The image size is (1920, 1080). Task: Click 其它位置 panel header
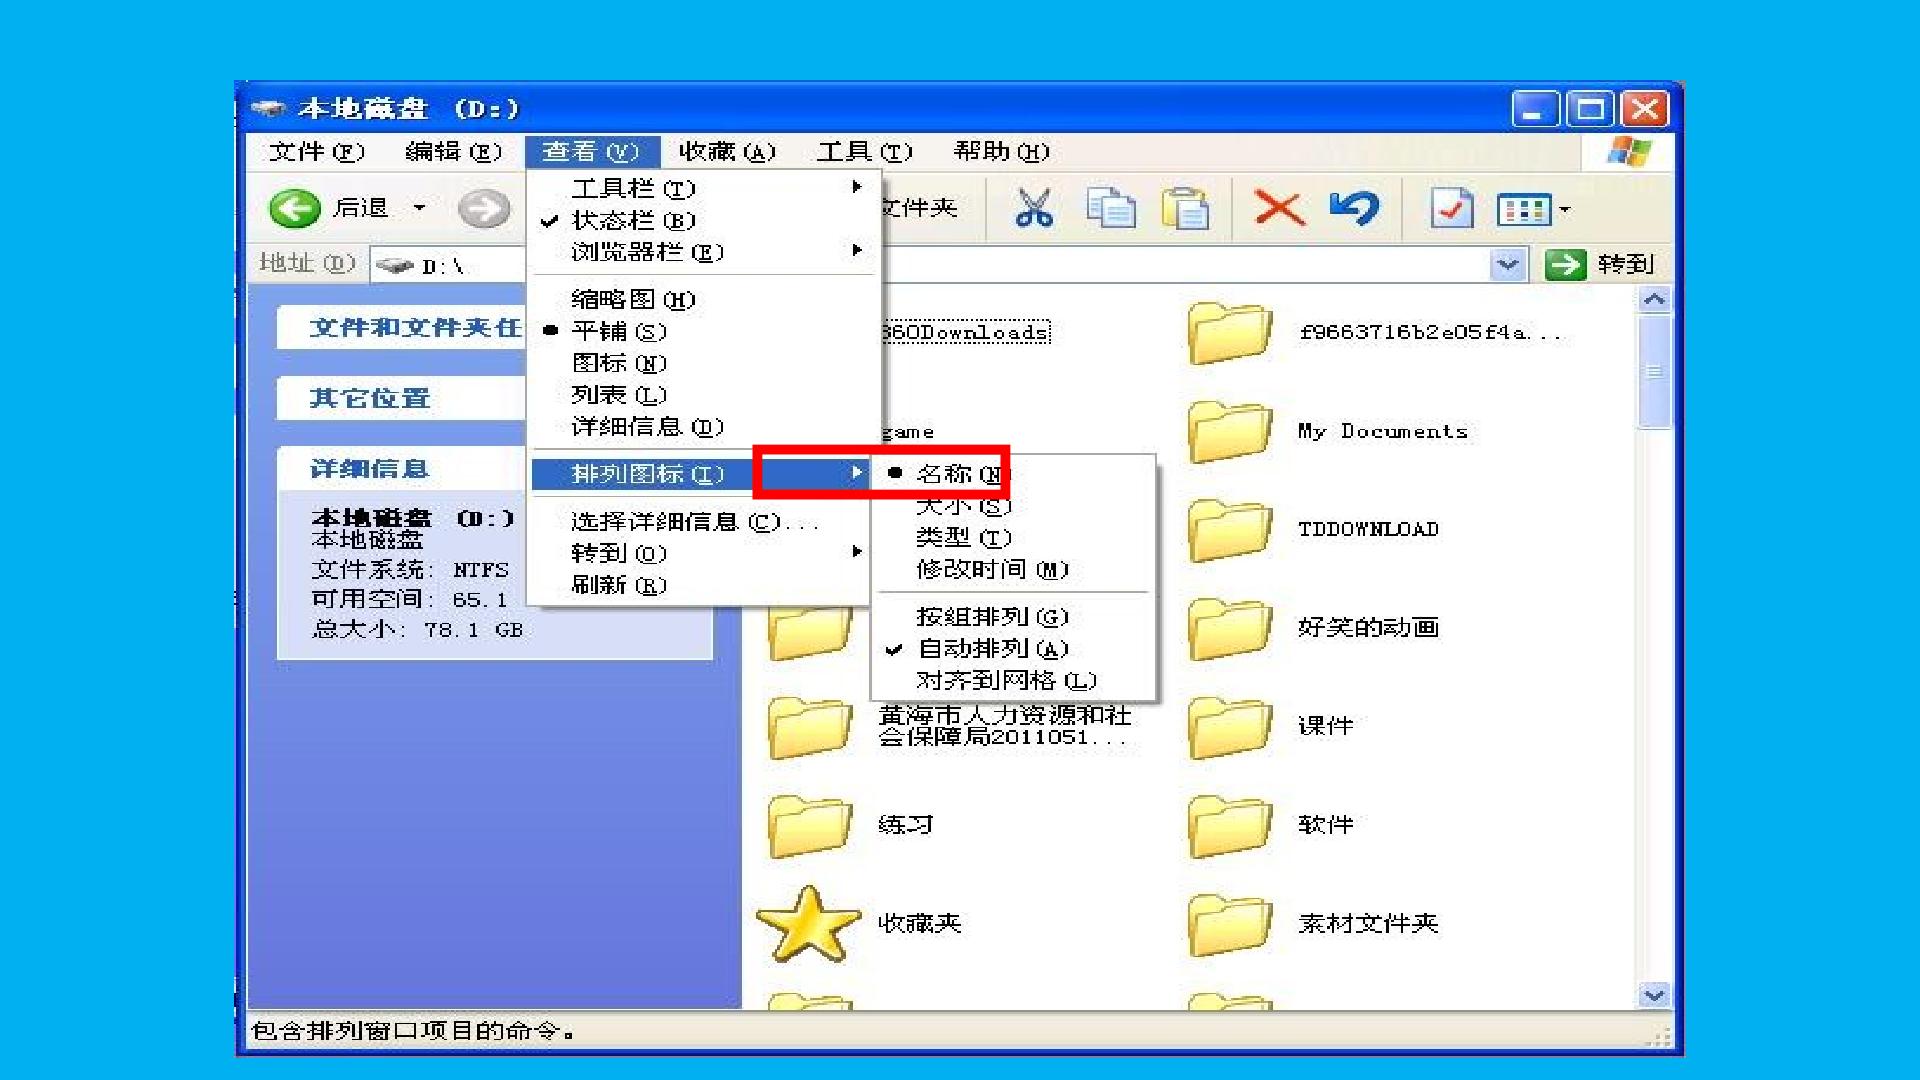click(402, 399)
